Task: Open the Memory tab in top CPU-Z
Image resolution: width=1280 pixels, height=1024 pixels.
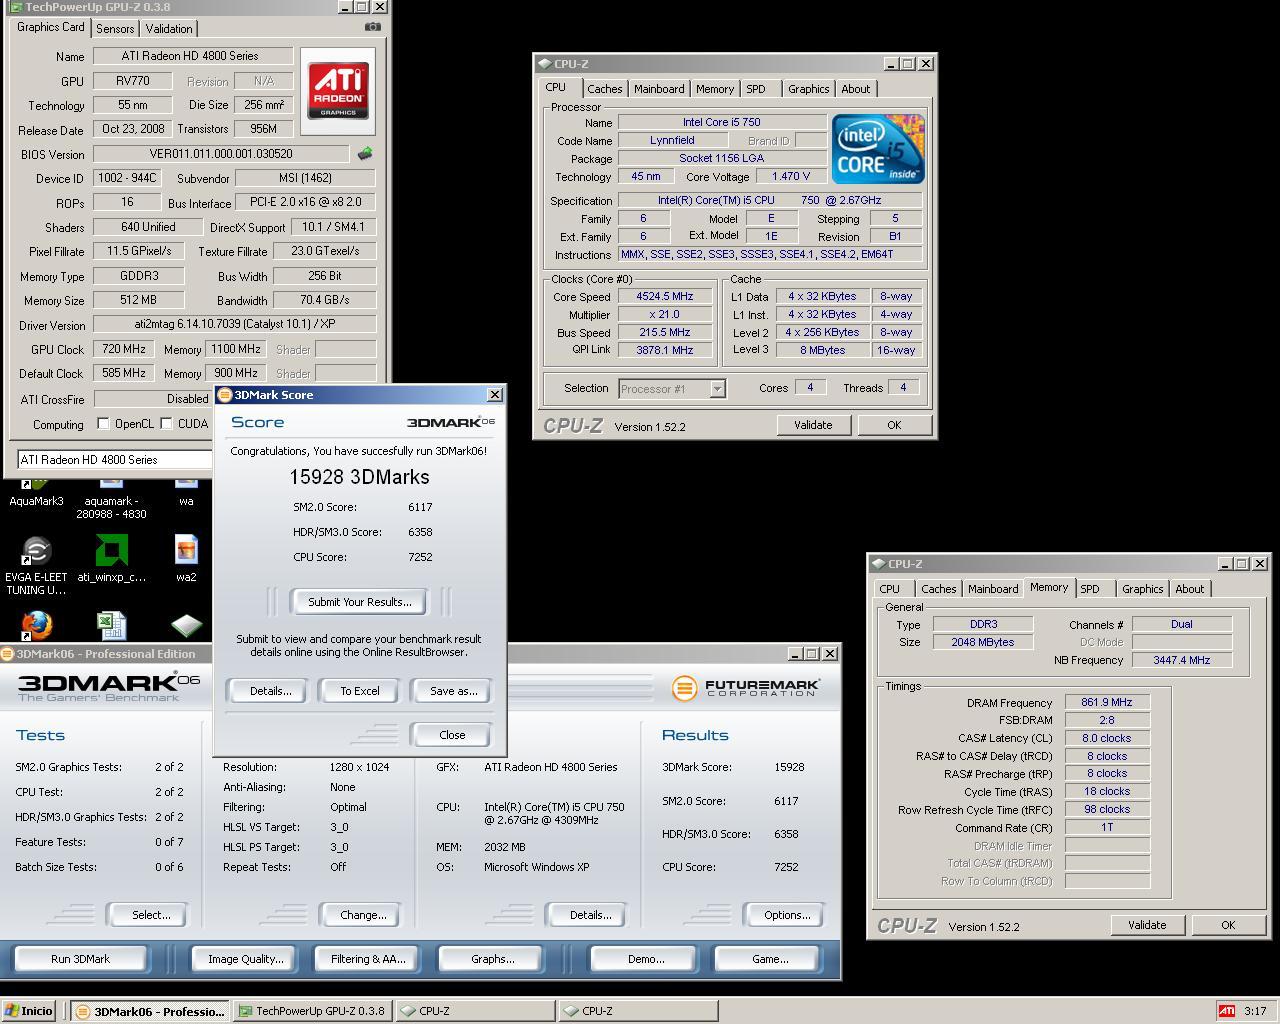Action: coord(715,89)
